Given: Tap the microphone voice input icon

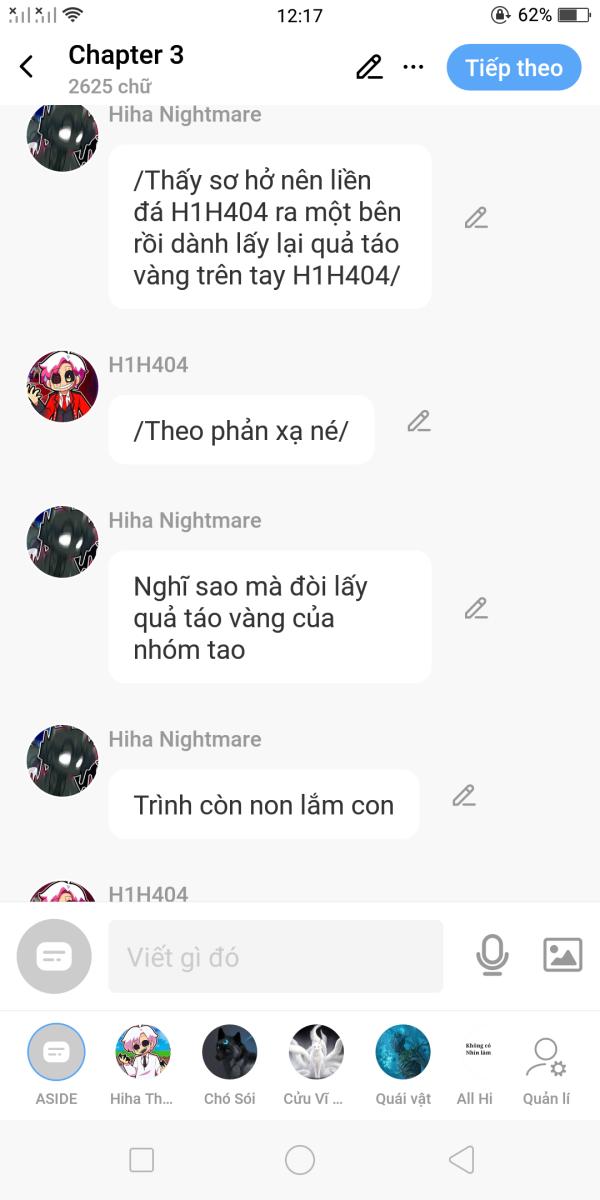Looking at the screenshot, I should pos(492,956).
